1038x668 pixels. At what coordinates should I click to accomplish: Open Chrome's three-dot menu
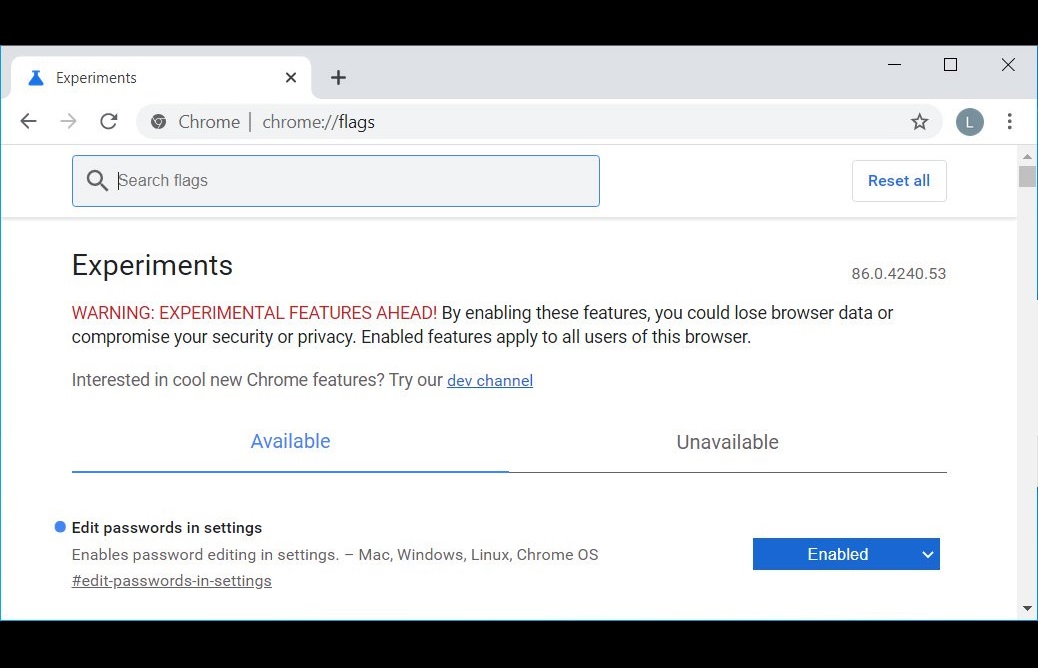coord(1009,121)
